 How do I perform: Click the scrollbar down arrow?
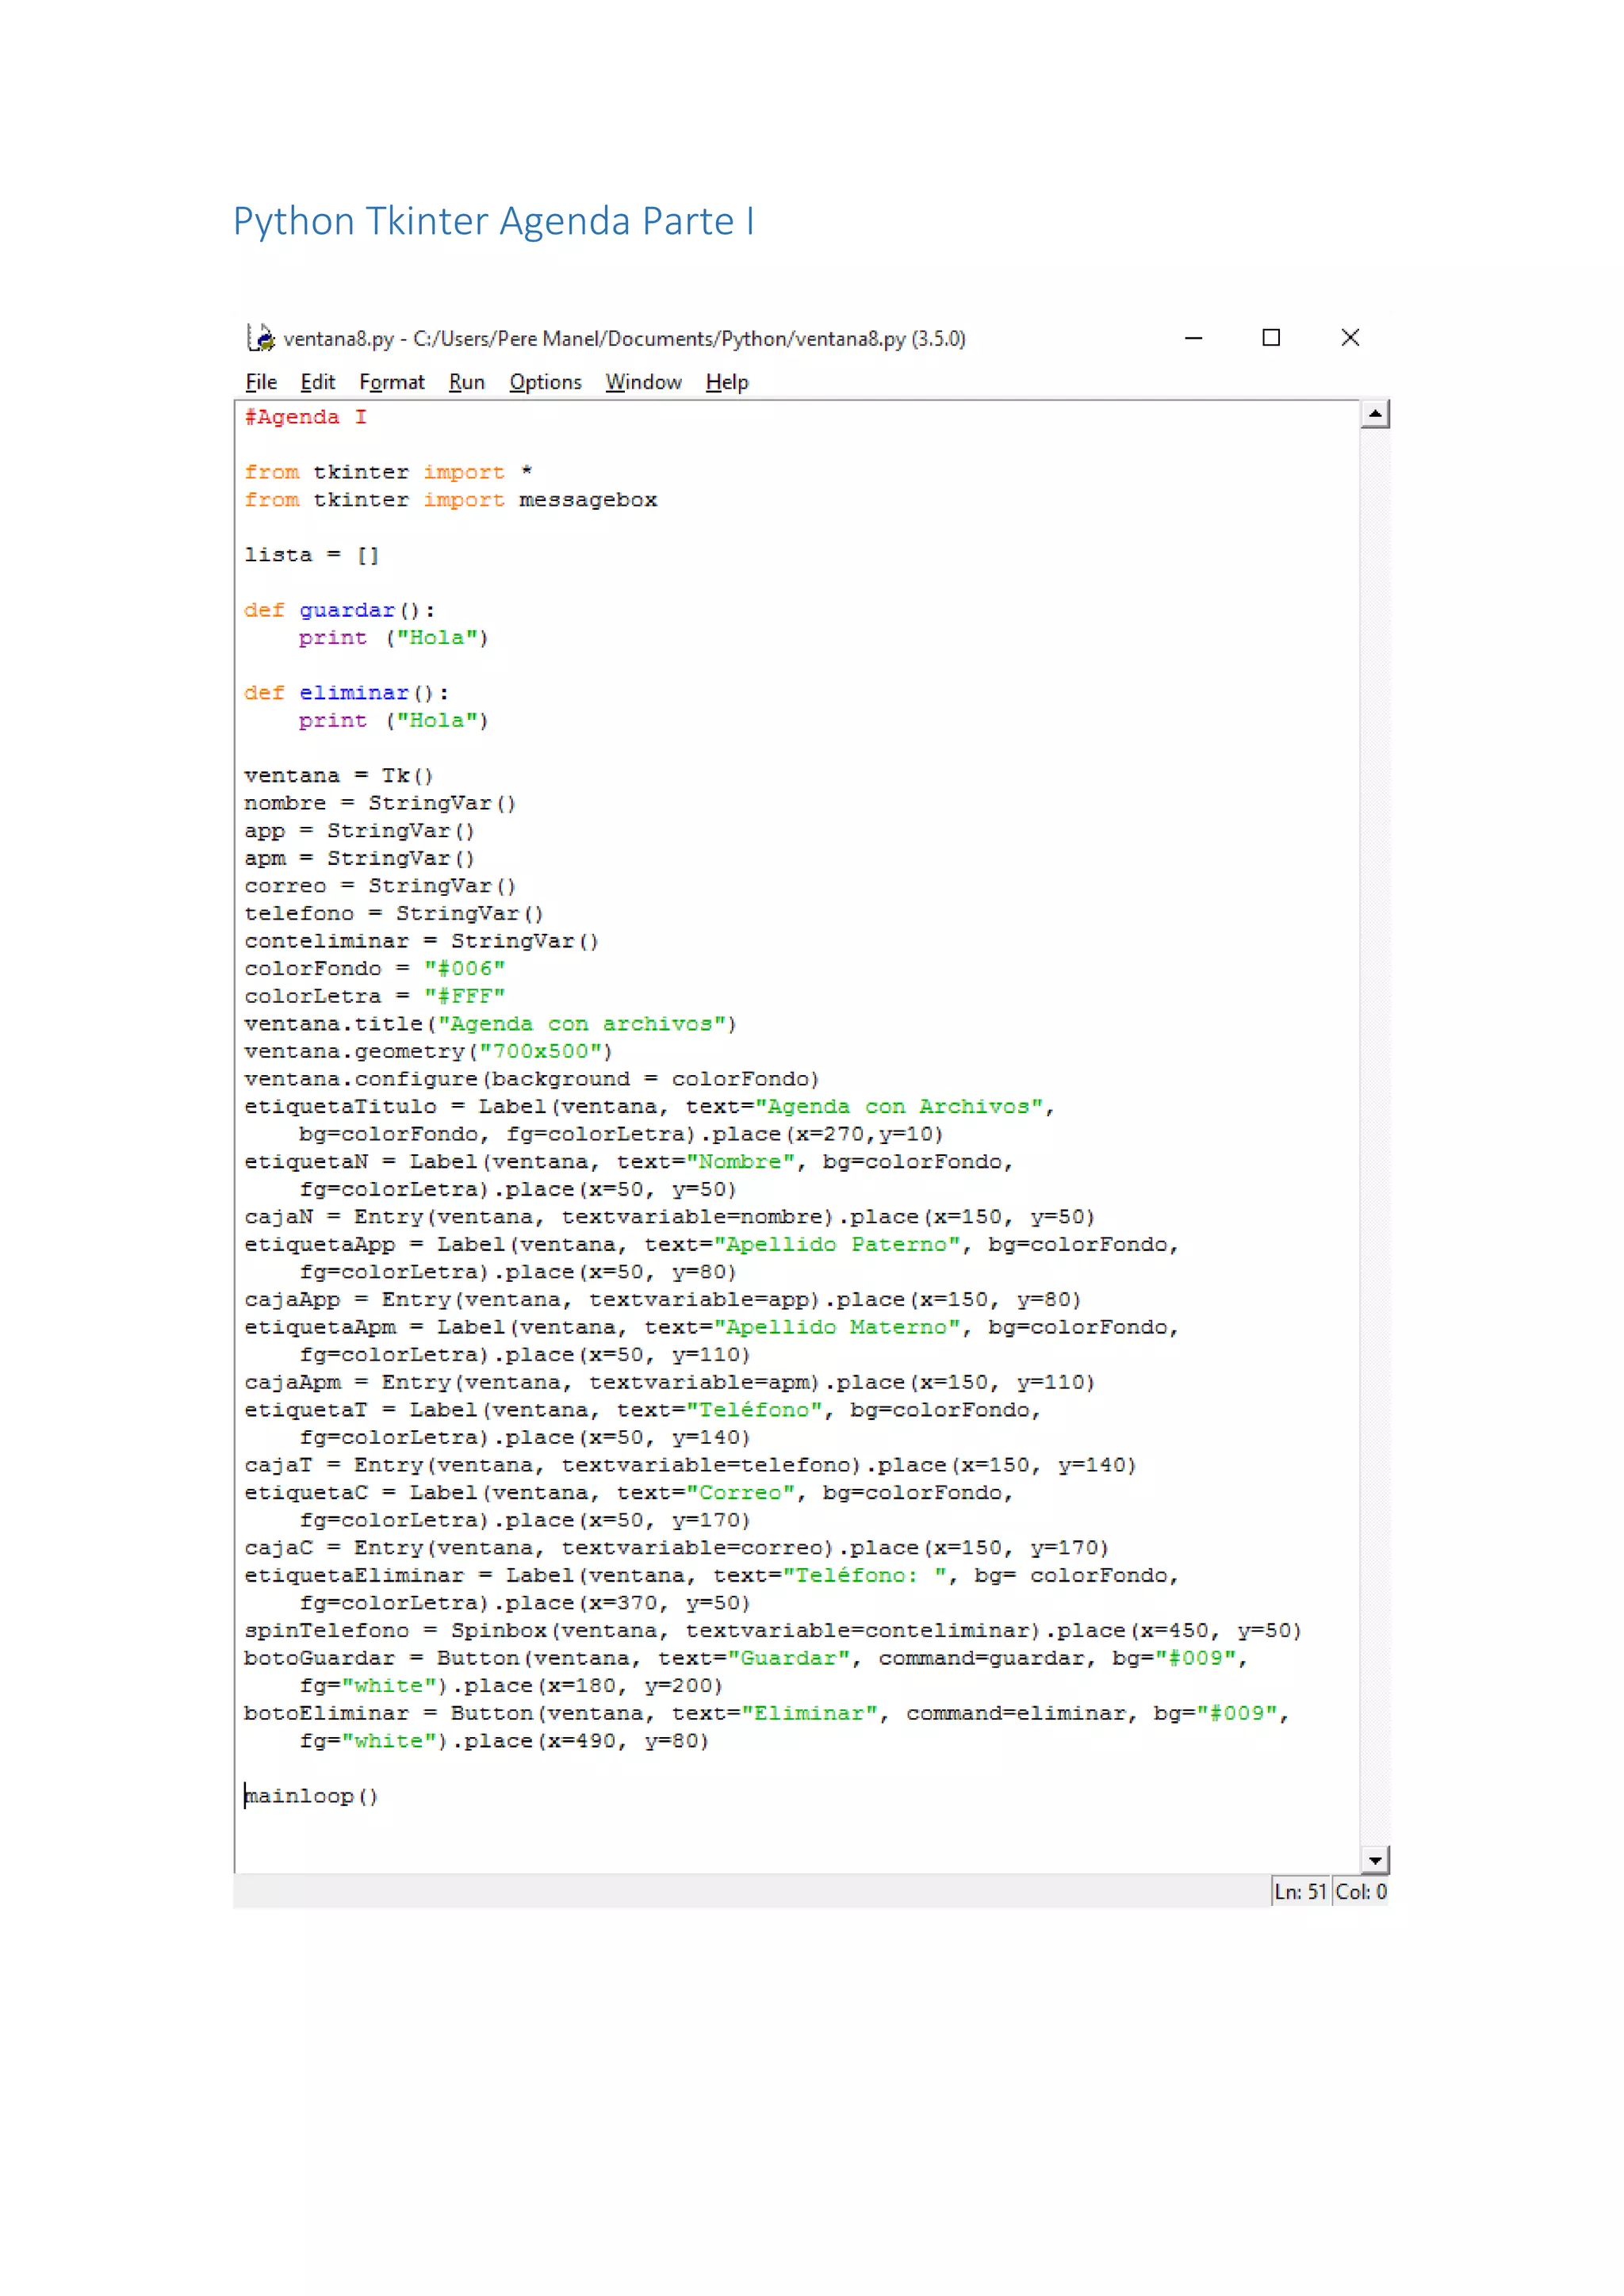click(x=1375, y=1860)
